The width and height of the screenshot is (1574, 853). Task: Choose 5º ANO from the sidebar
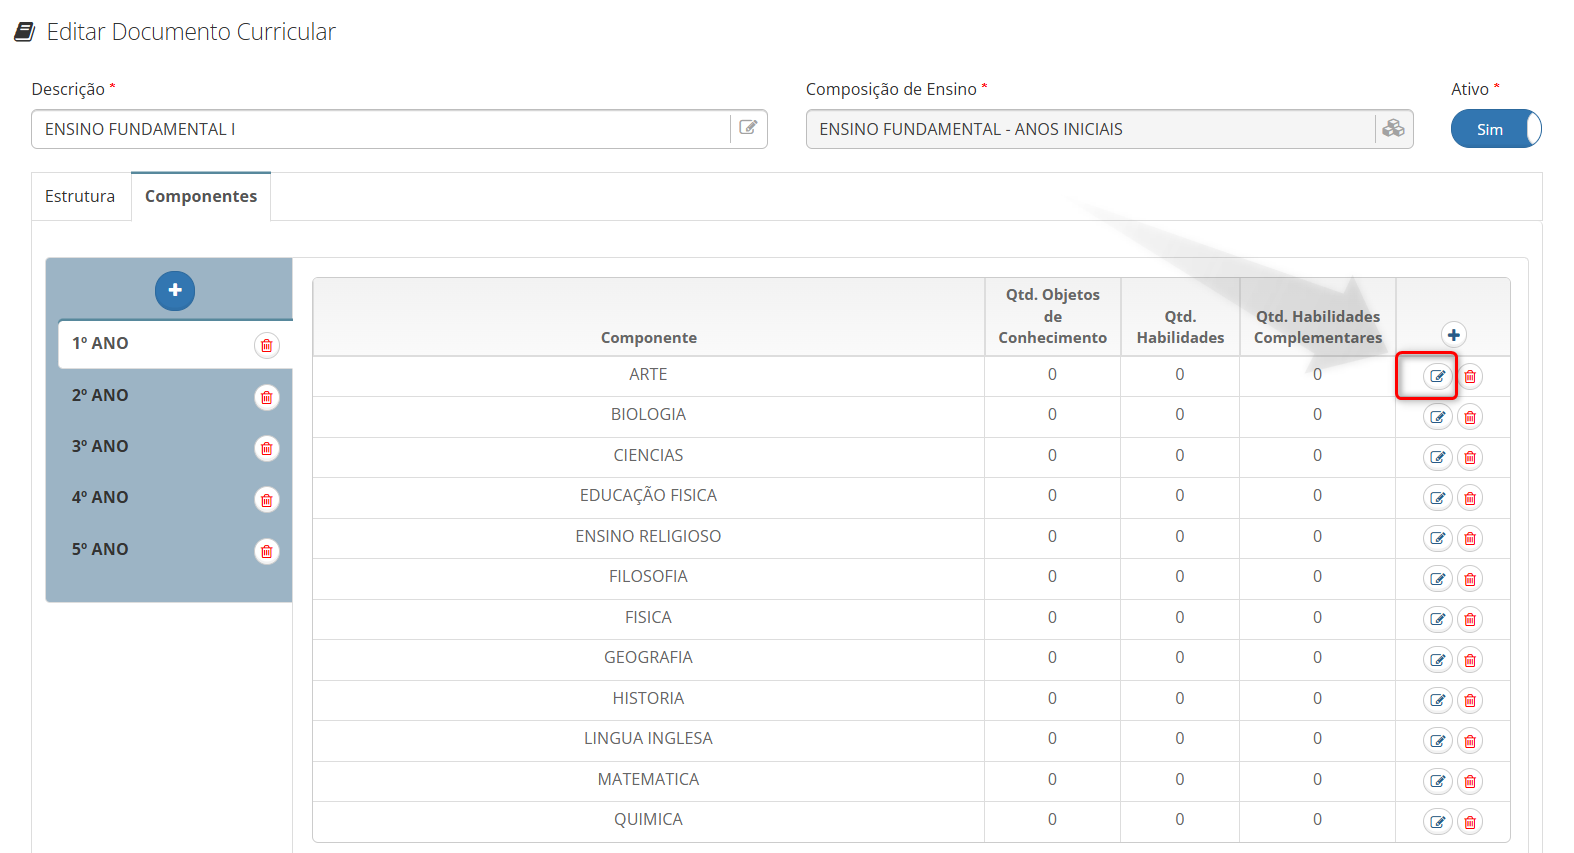[x=100, y=549]
